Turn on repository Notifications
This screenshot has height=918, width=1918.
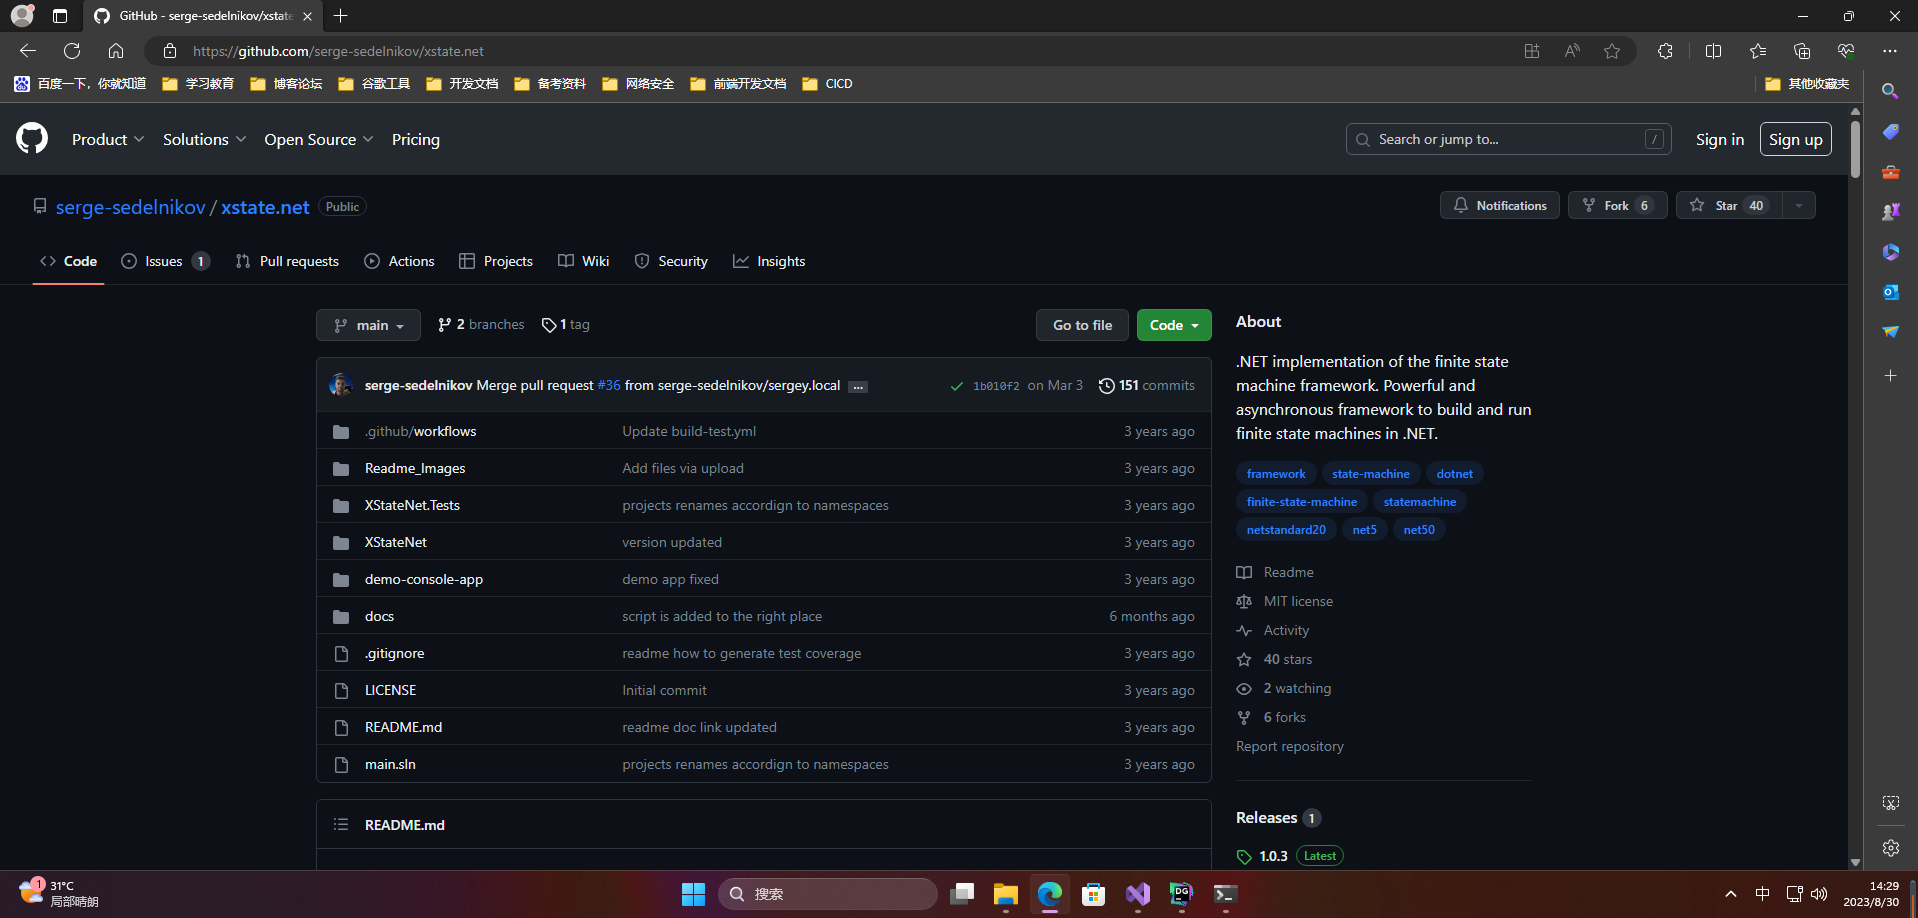click(x=1499, y=205)
